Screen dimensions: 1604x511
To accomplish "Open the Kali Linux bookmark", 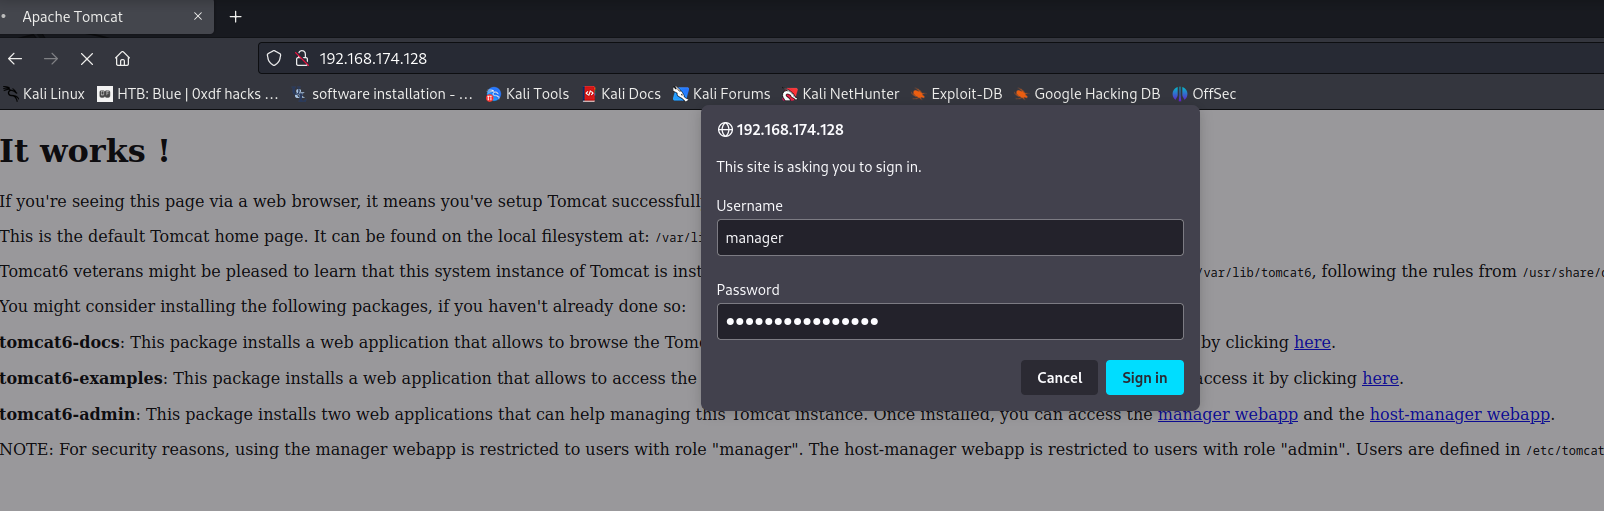I will (44, 94).
